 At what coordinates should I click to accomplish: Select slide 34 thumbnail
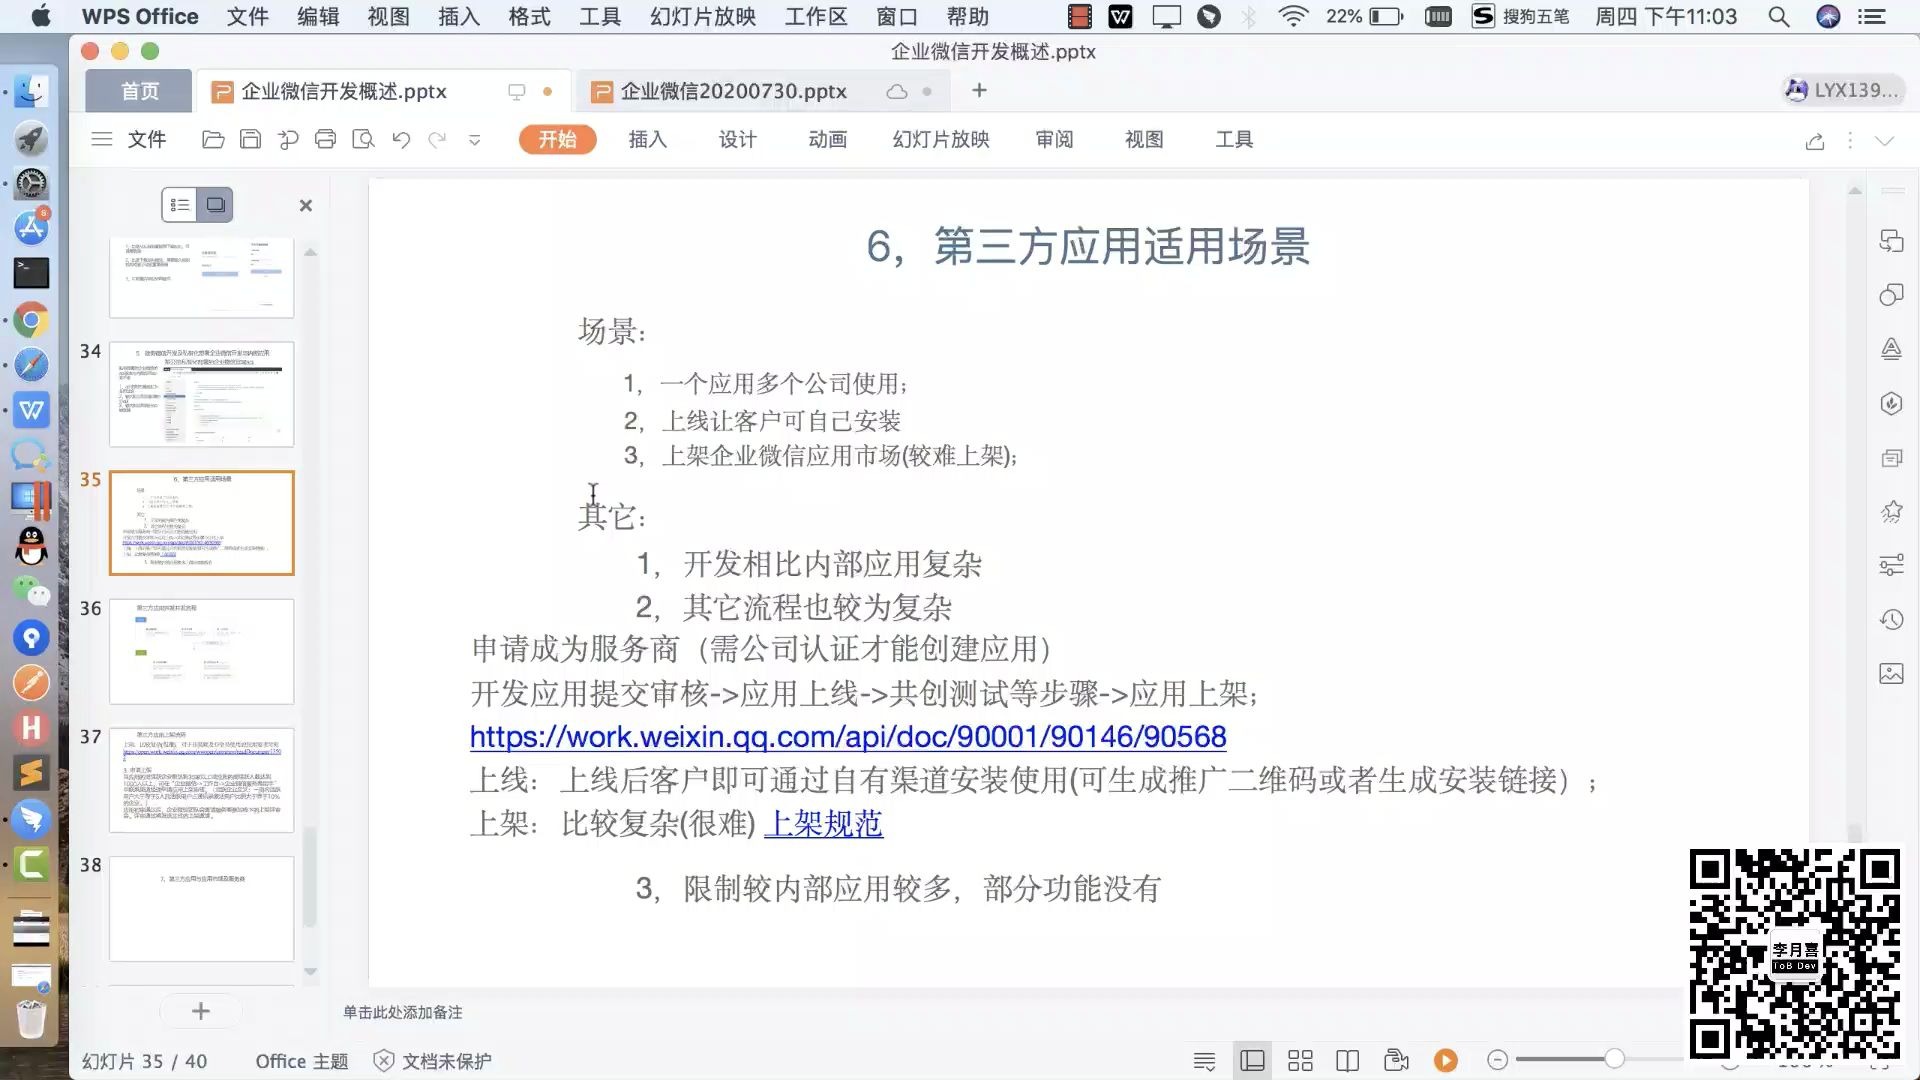[x=201, y=394]
